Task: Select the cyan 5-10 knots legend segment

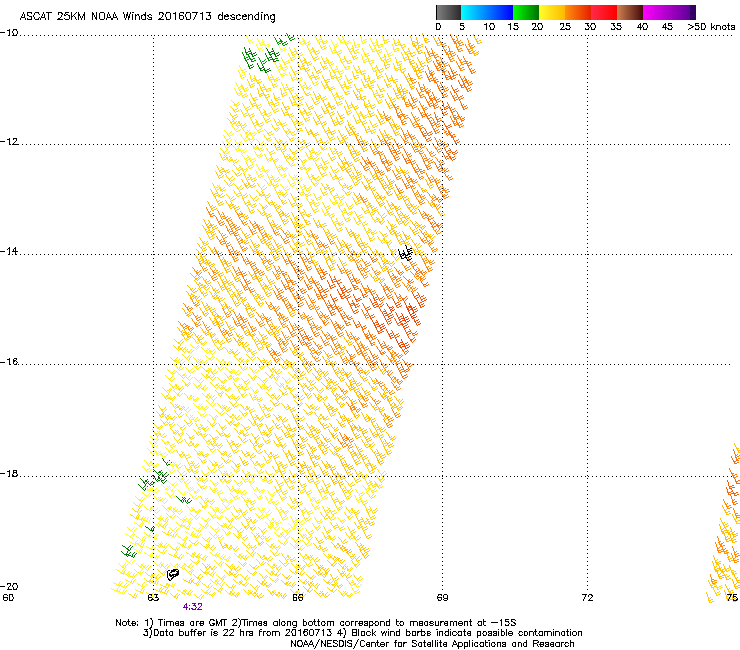Action: click(474, 12)
